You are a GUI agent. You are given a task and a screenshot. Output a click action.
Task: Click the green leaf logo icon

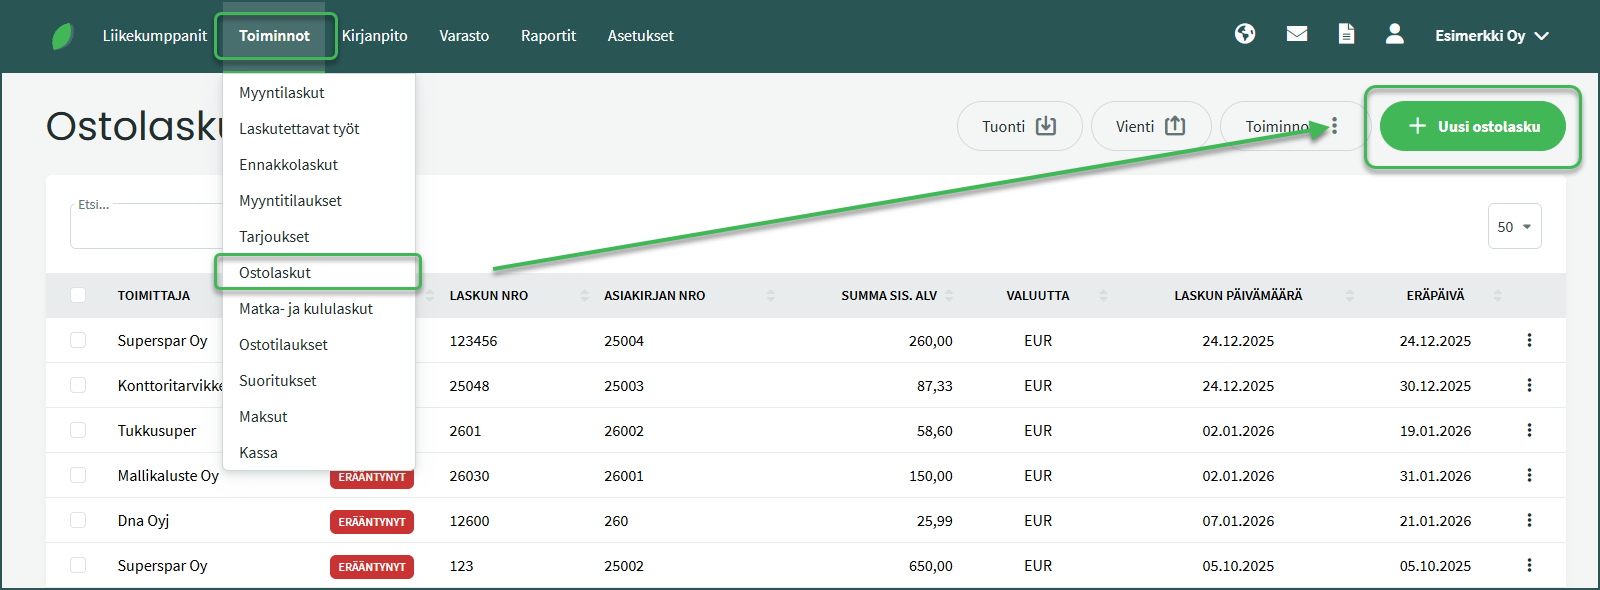(62, 36)
